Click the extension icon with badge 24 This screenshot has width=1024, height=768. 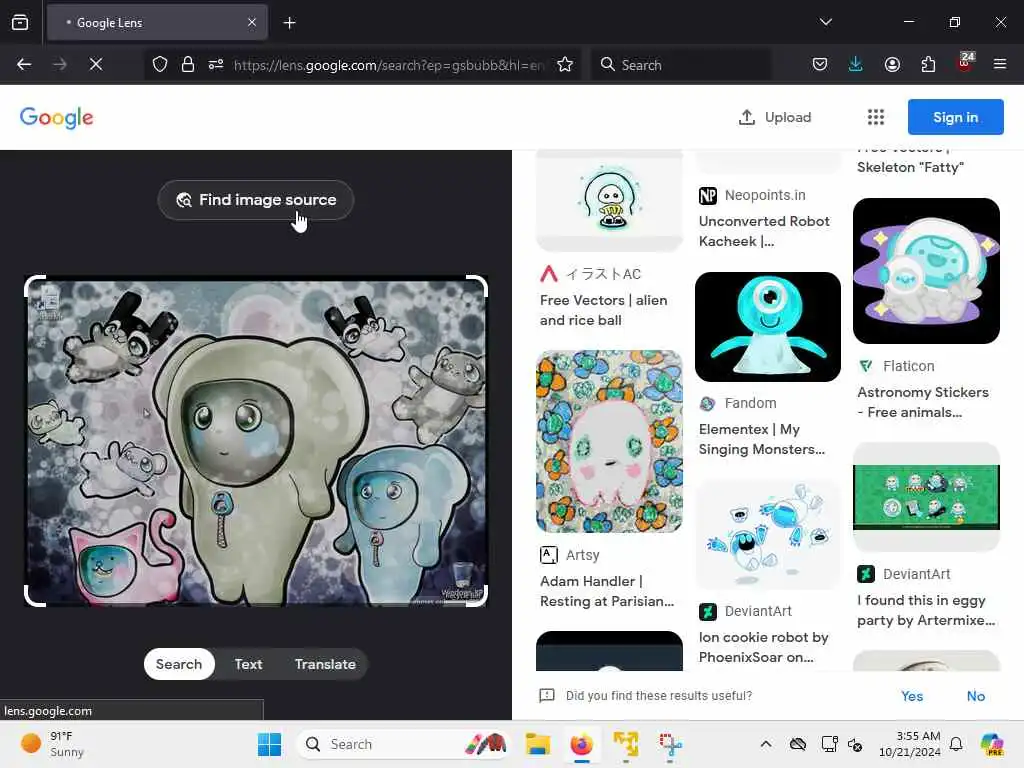click(x=965, y=63)
